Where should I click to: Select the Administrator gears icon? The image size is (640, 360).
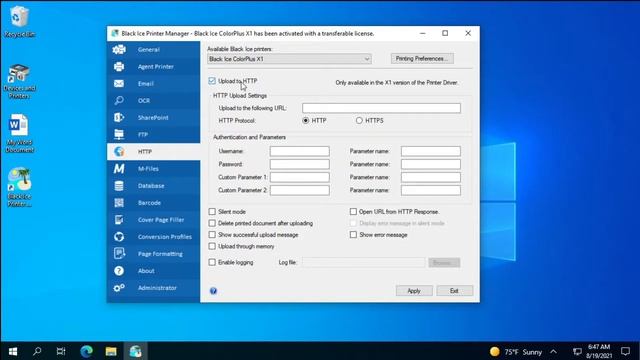tap(119, 288)
